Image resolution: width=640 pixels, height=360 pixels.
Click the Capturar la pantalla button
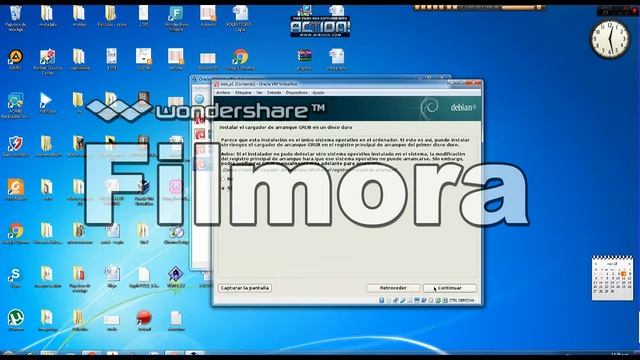[x=245, y=288]
